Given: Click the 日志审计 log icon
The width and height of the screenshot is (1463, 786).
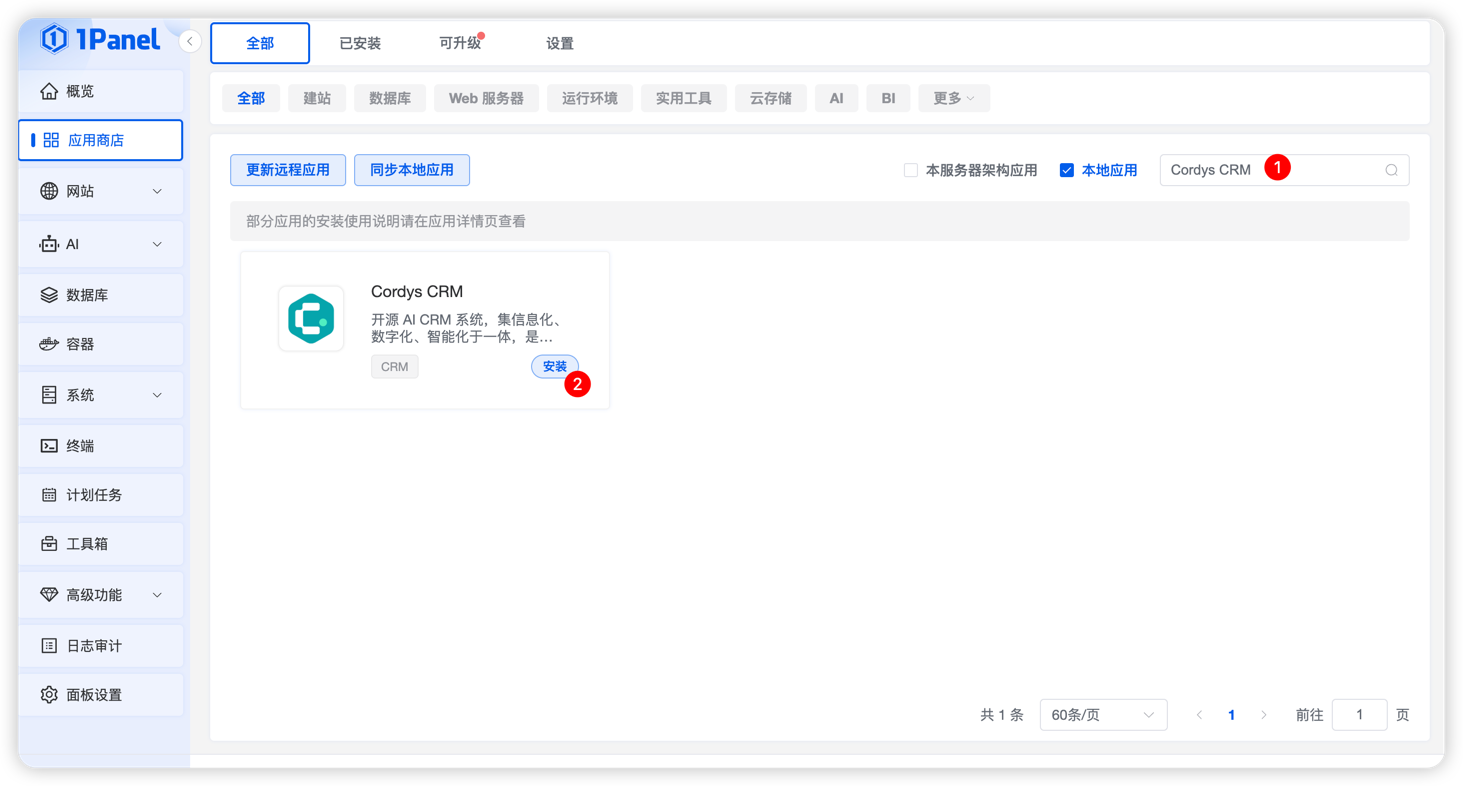Looking at the screenshot, I should coord(49,646).
